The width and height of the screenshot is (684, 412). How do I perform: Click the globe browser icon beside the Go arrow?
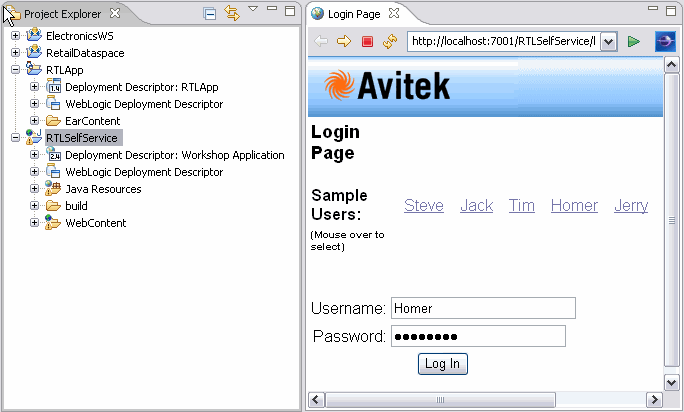(x=665, y=41)
